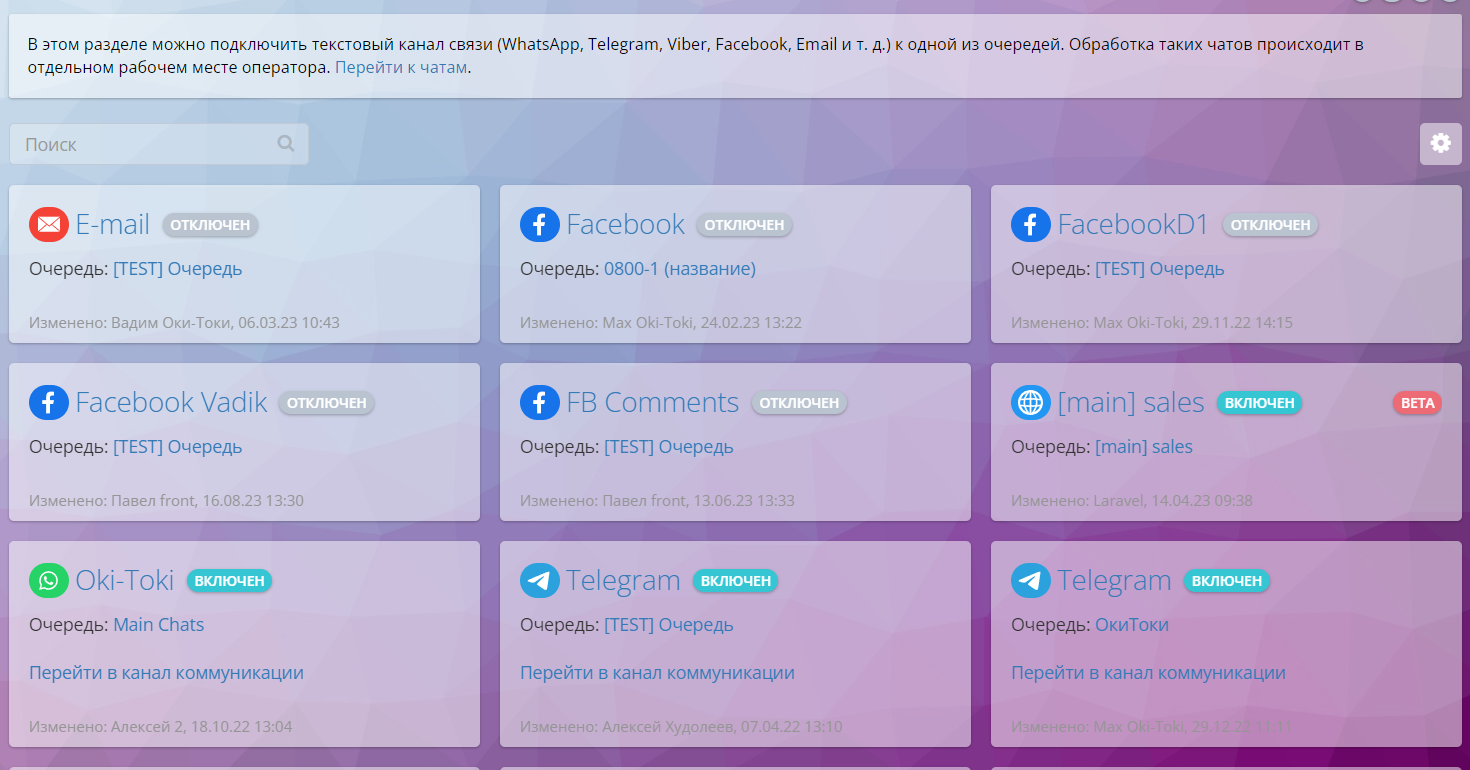Click 'Изменено: Max Oki-Toki, 29.11.22 14:15' text

click(1152, 322)
